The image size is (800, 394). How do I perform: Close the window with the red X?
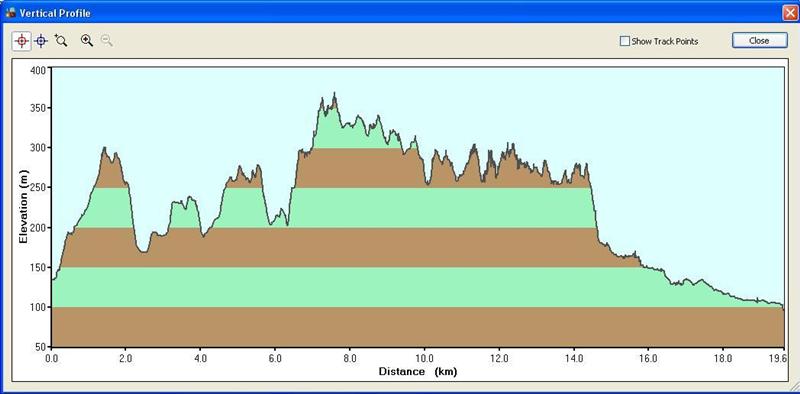click(789, 13)
